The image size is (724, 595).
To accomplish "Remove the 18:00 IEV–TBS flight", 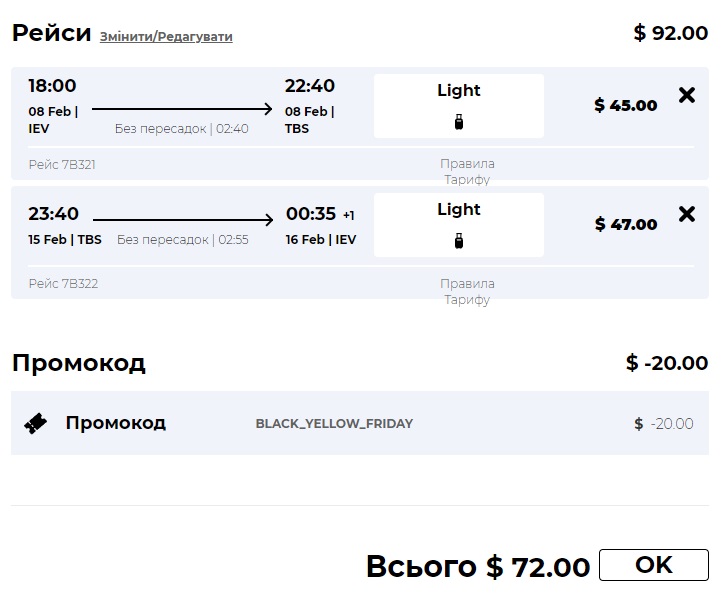I will point(687,95).
